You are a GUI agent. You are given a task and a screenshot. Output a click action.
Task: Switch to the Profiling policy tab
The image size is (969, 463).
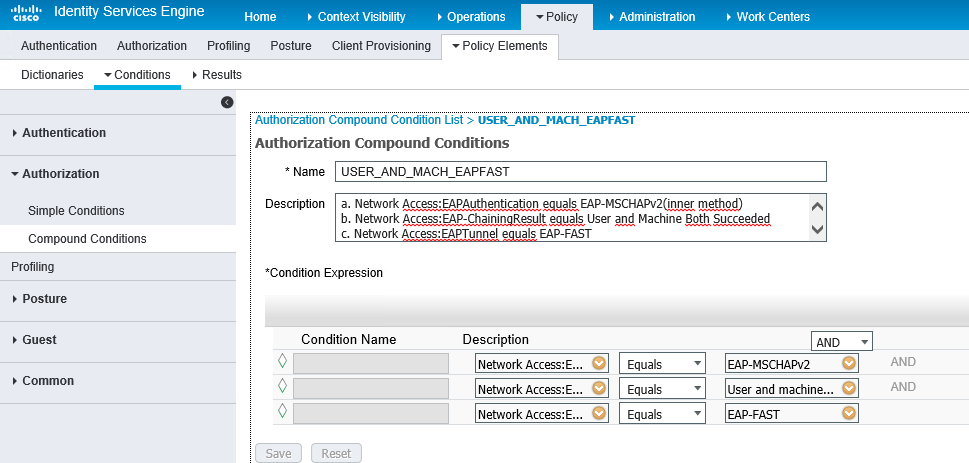tap(229, 46)
